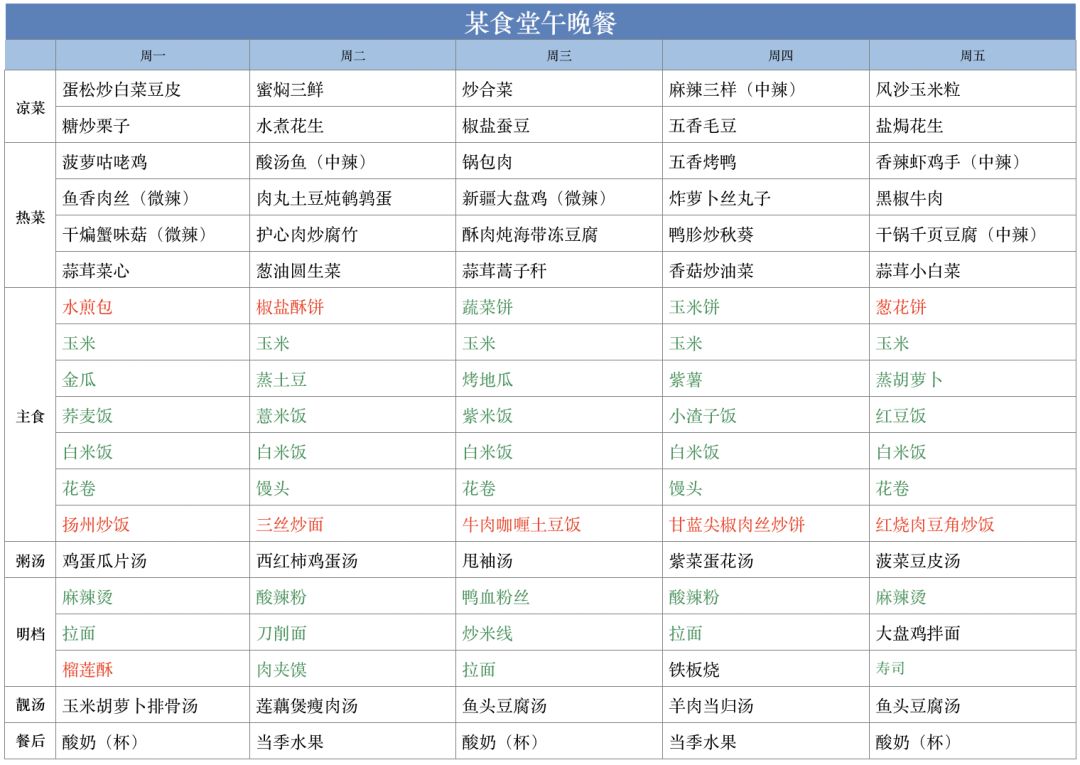Viewport: 1080px width, 765px height.
Task: Select the 五香烤鸭 entry
Action: coord(703,161)
